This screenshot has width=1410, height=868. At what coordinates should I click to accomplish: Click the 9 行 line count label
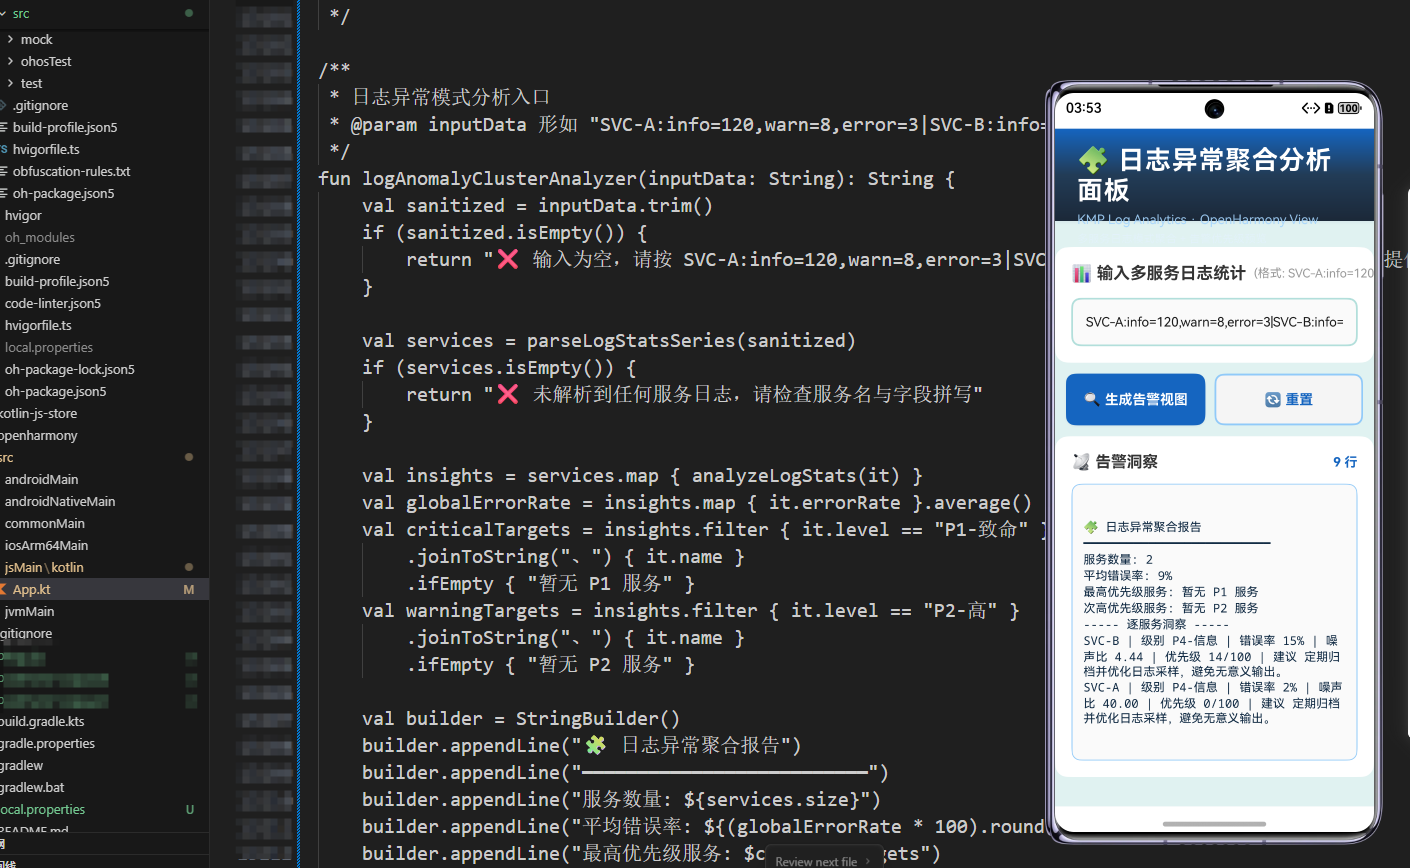1345,461
